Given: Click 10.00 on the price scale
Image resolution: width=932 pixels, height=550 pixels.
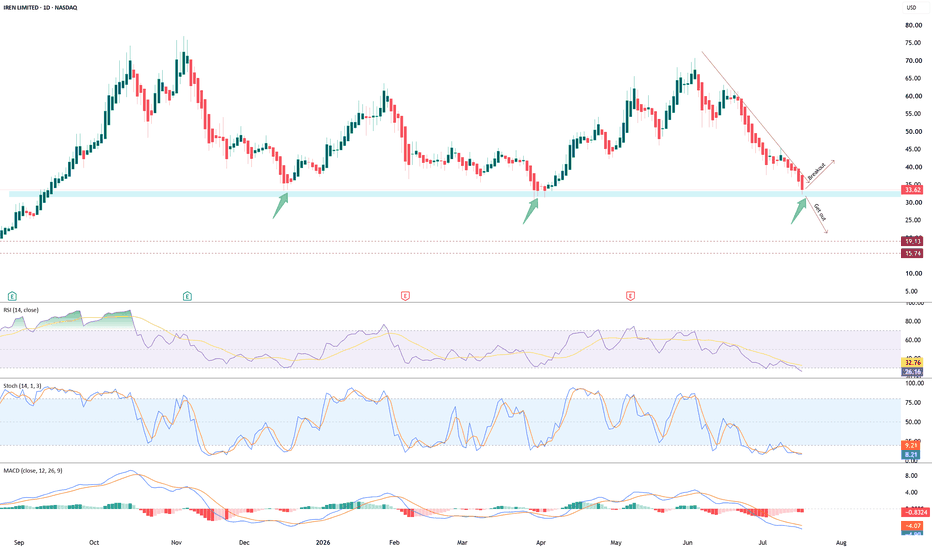Looking at the screenshot, I should pos(914,274).
